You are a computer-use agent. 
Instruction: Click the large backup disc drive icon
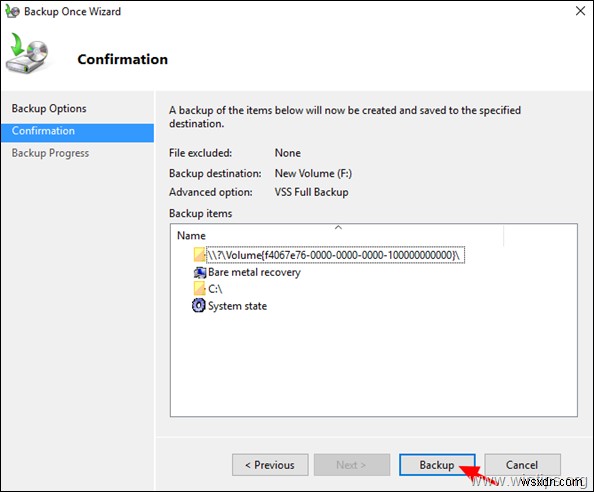(27, 53)
